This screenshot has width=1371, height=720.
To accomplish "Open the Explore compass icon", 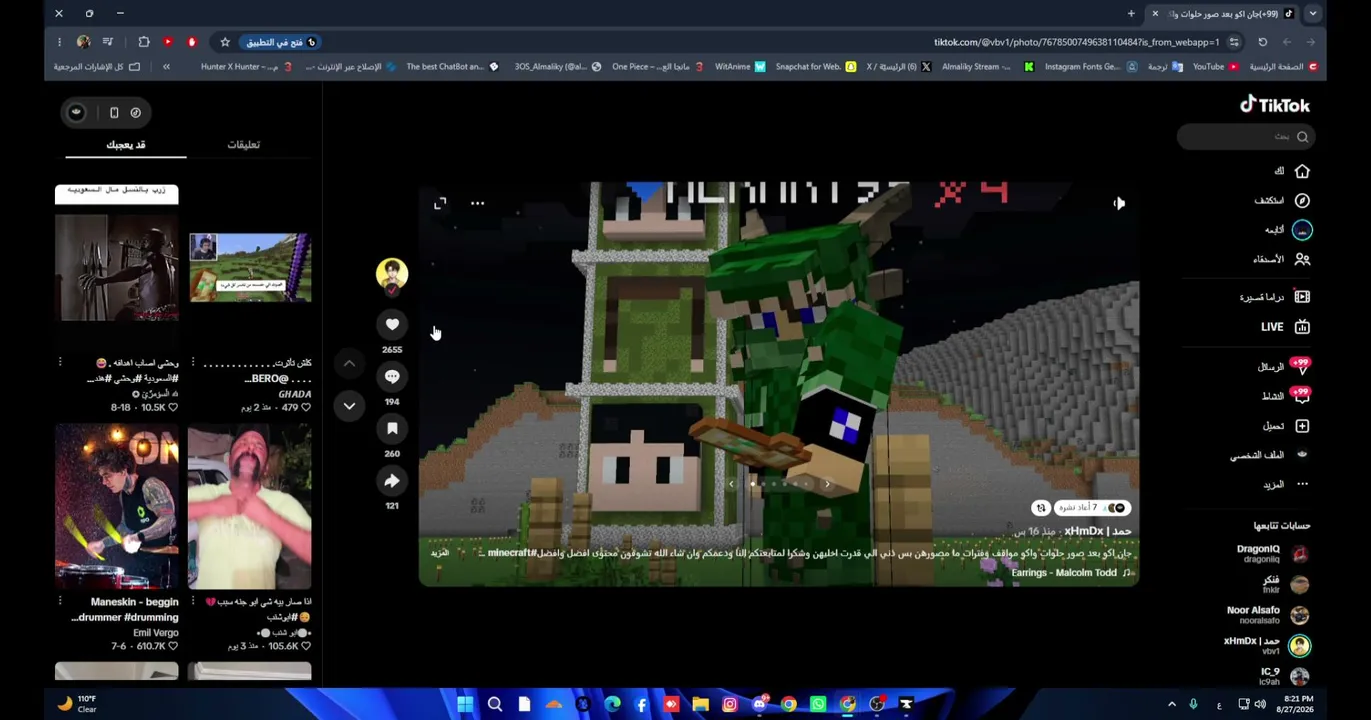I will tap(1302, 200).
